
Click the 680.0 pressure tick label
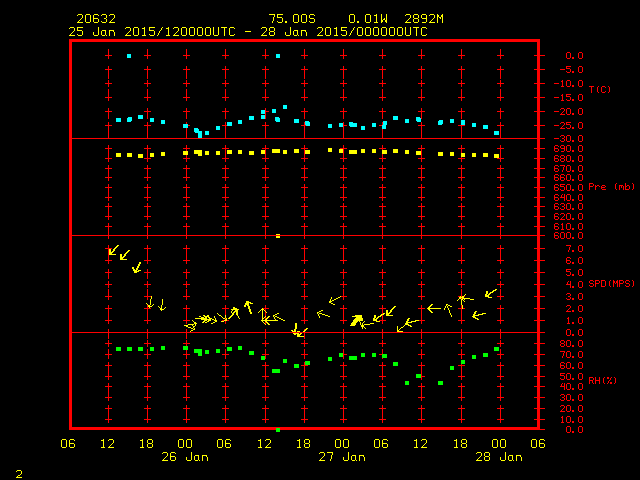pyautogui.click(x=569, y=158)
